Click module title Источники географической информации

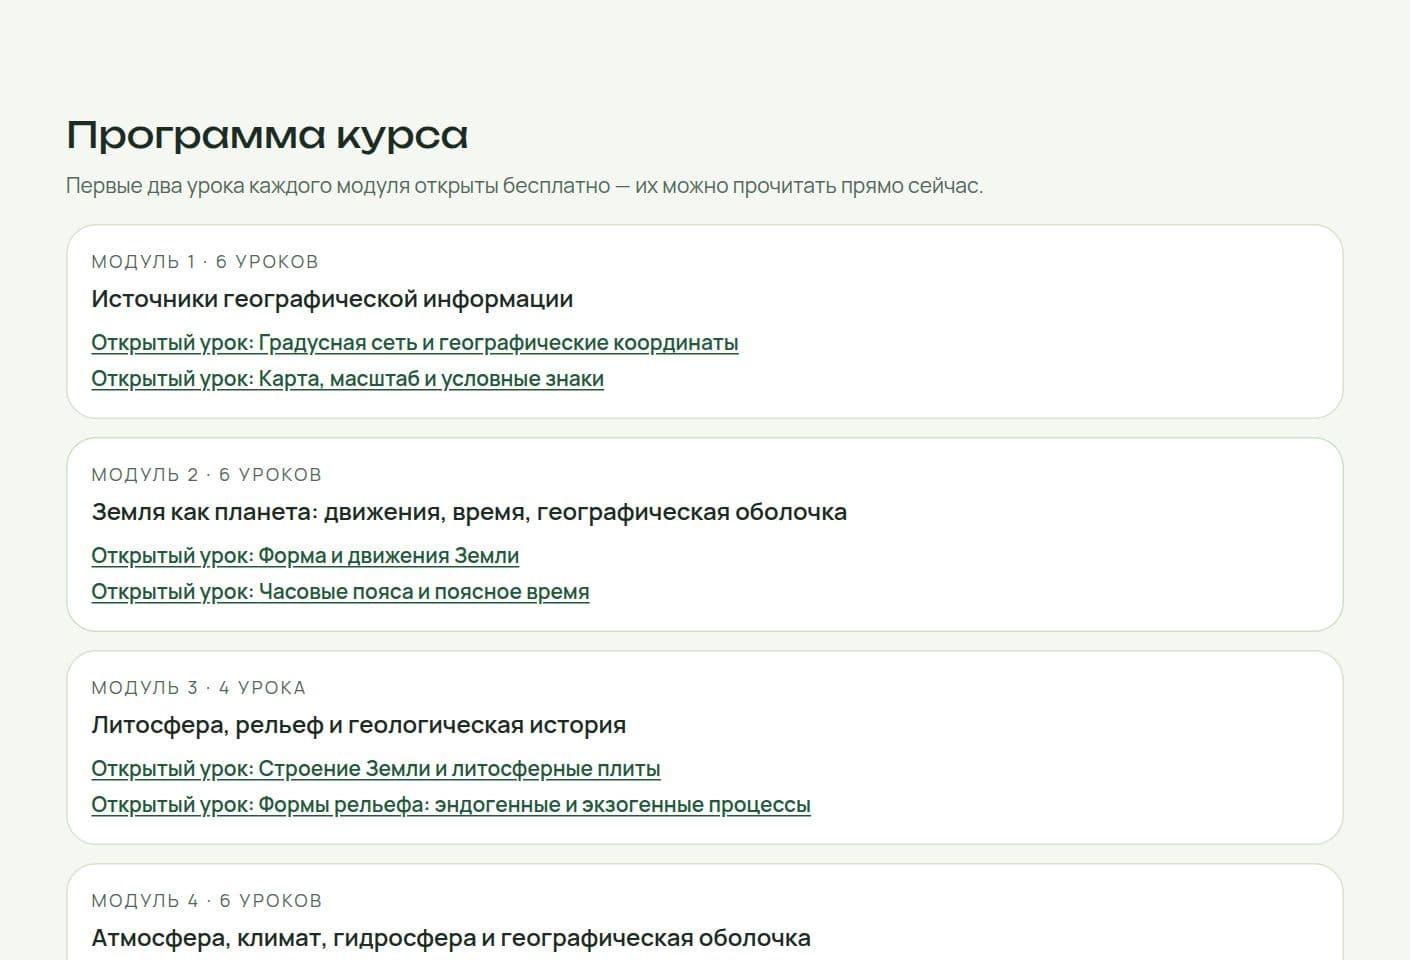coord(332,299)
